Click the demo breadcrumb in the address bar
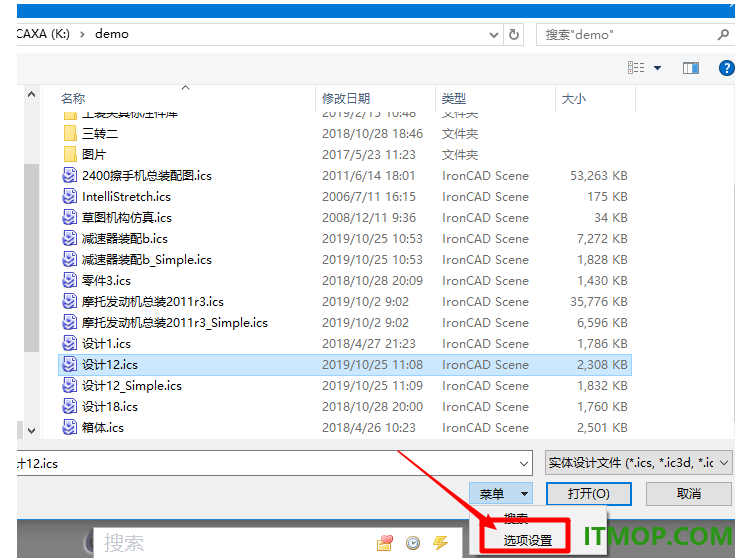Image resolution: width=742 pixels, height=559 pixels. click(x=112, y=34)
